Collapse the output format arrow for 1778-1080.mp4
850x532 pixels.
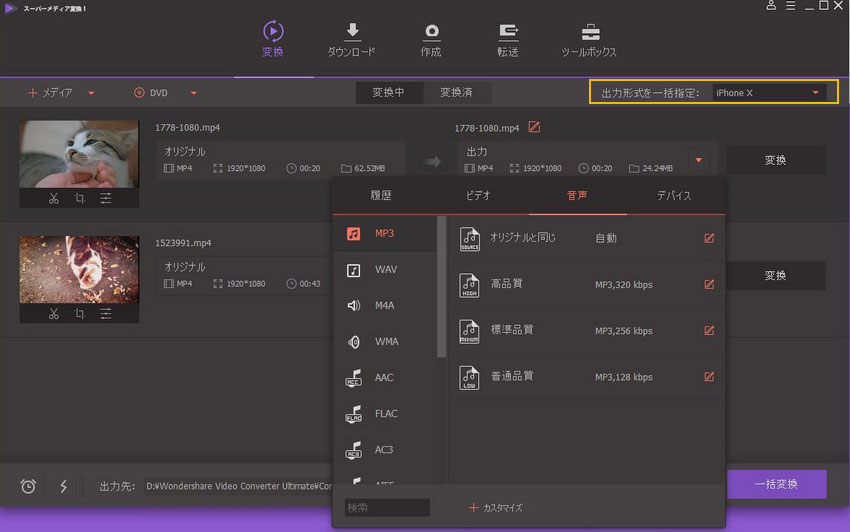[699, 160]
